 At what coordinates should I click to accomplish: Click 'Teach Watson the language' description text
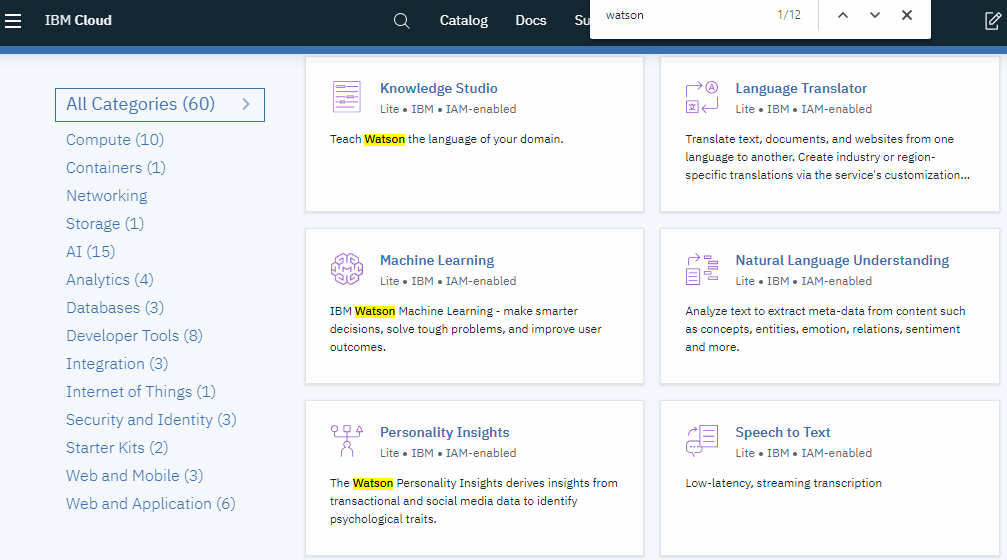[446, 139]
